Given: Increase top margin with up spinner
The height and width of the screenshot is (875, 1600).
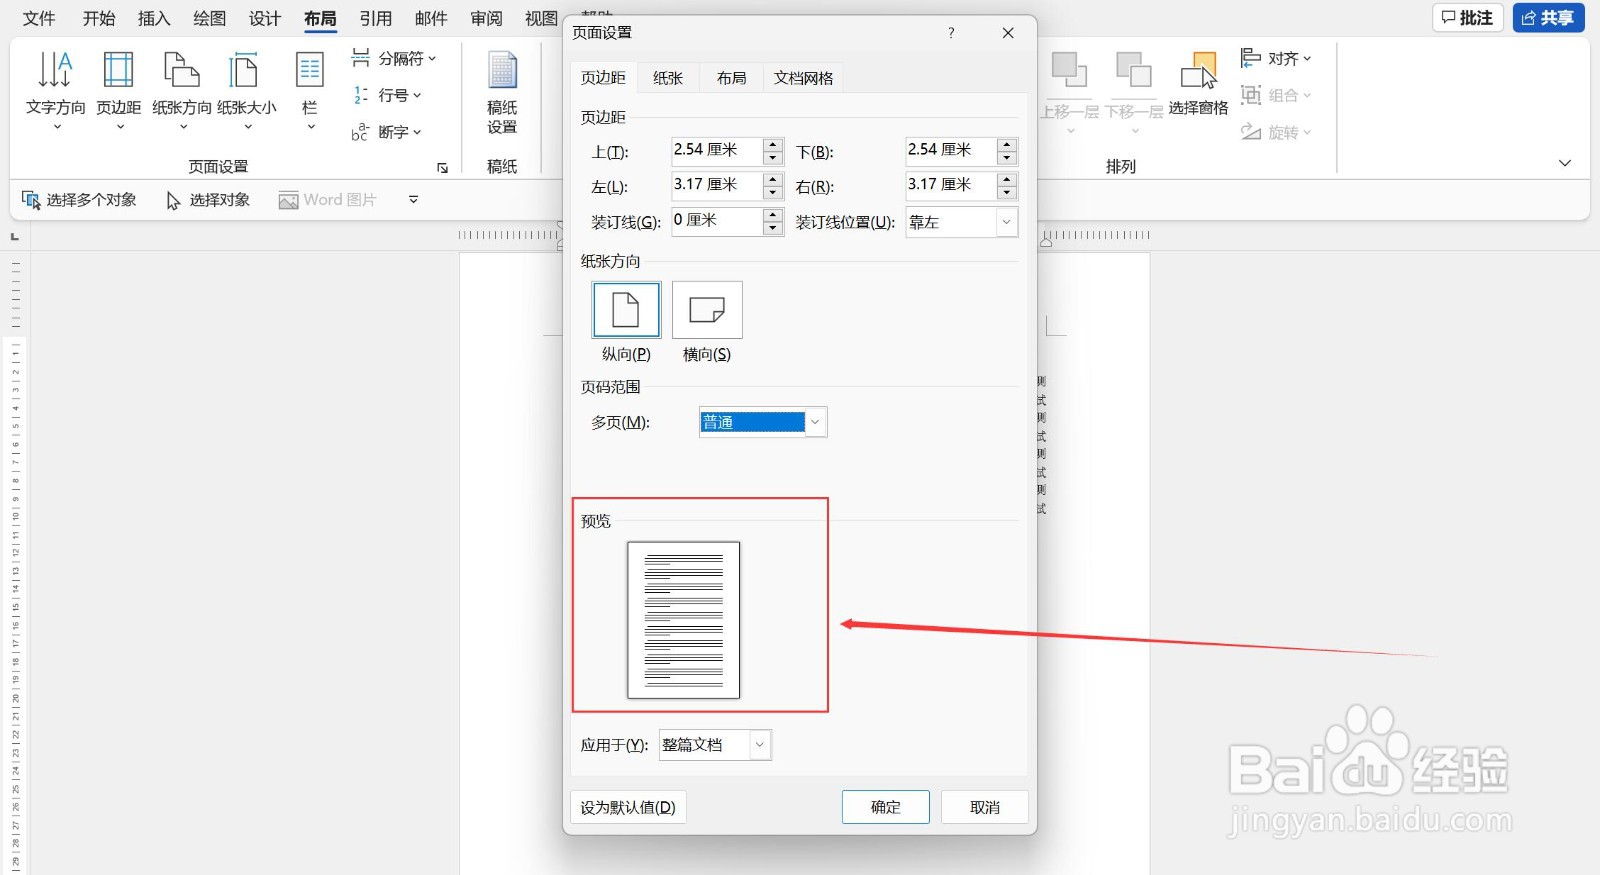Looking at the screenshot, I should 773,145.
